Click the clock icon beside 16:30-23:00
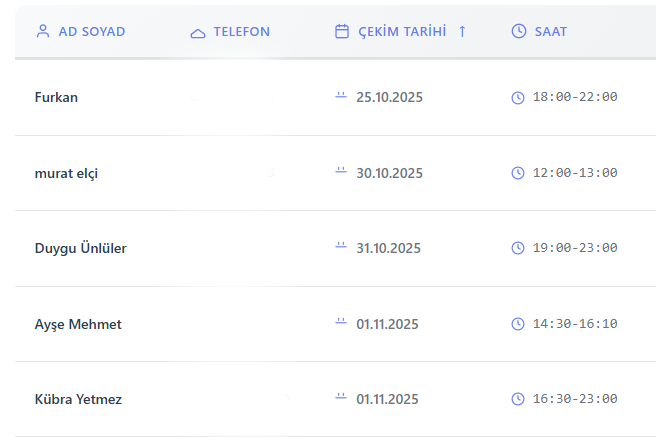Viewport: 656px width, 437px height. 518,399
